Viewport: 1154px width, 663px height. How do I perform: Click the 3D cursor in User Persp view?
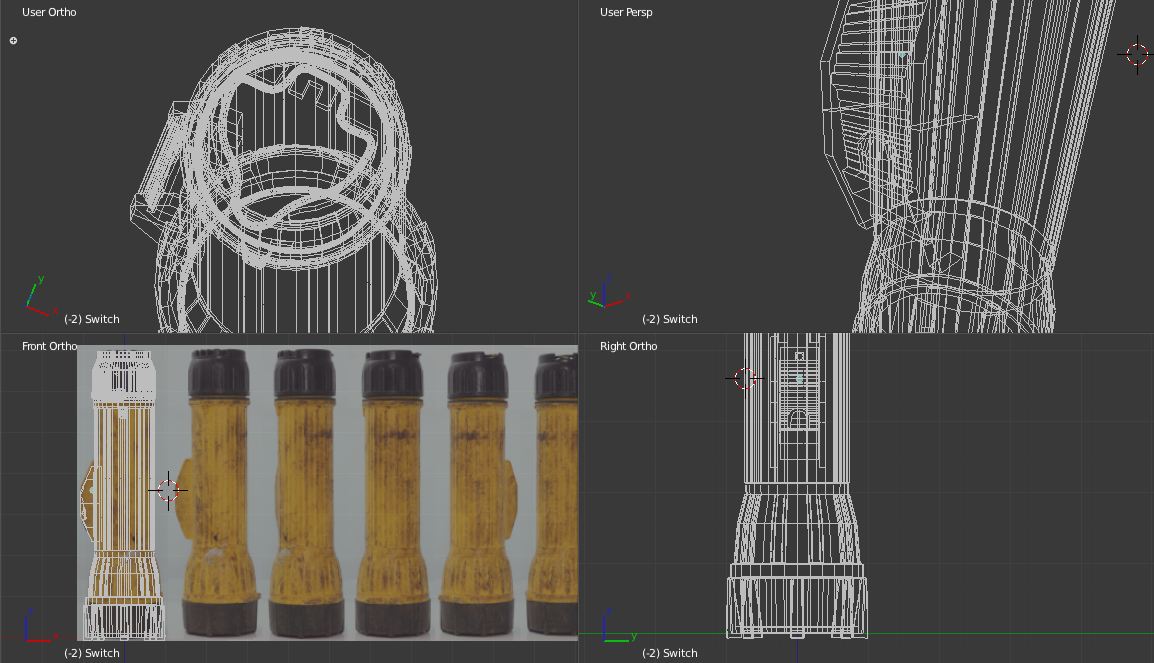1137,54
